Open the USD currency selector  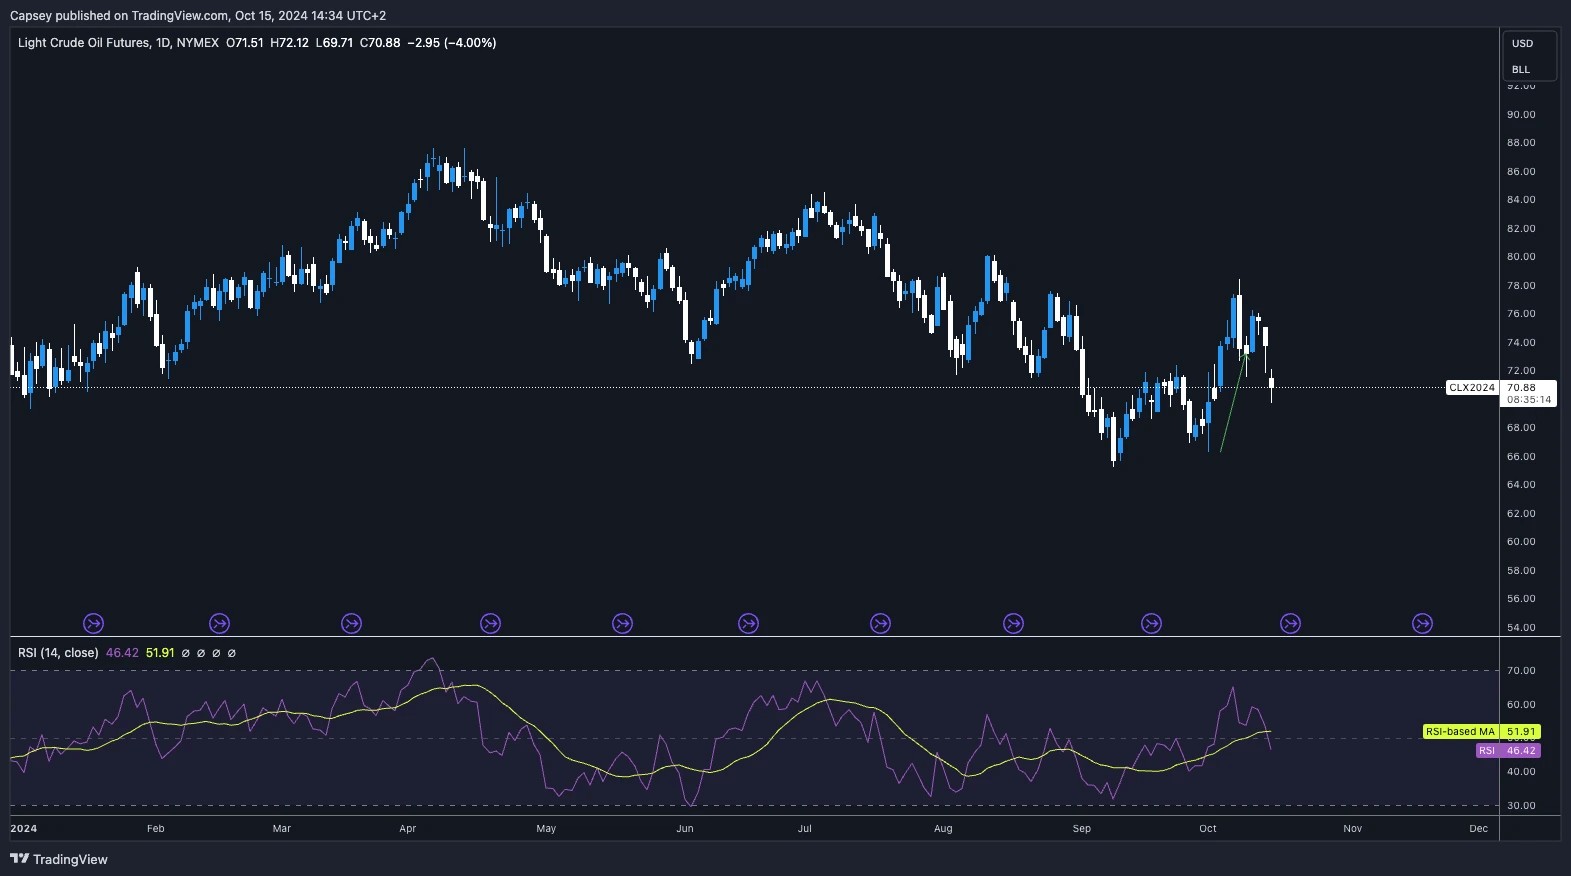pyautogui.click(x=1522, y=43)
